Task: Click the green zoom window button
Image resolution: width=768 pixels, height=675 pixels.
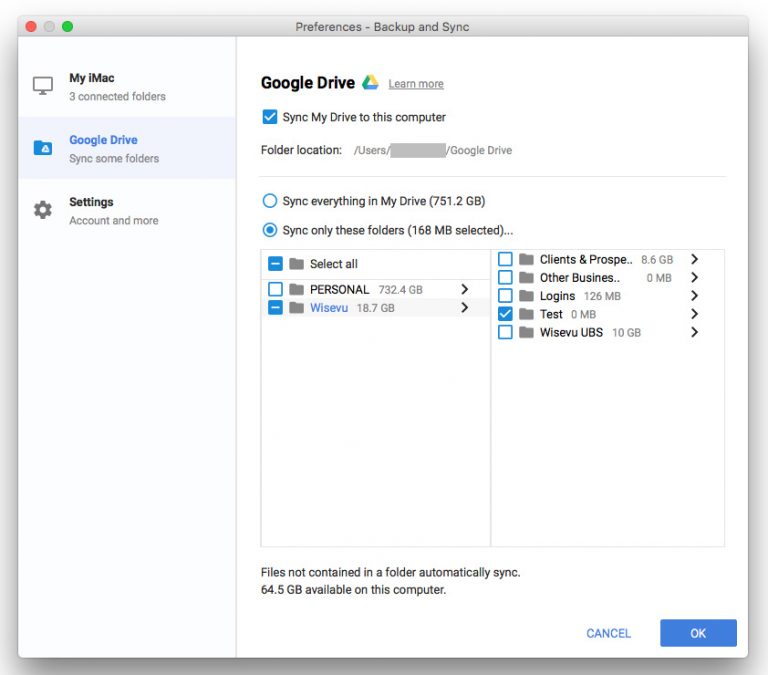Action: coord(68,26)
